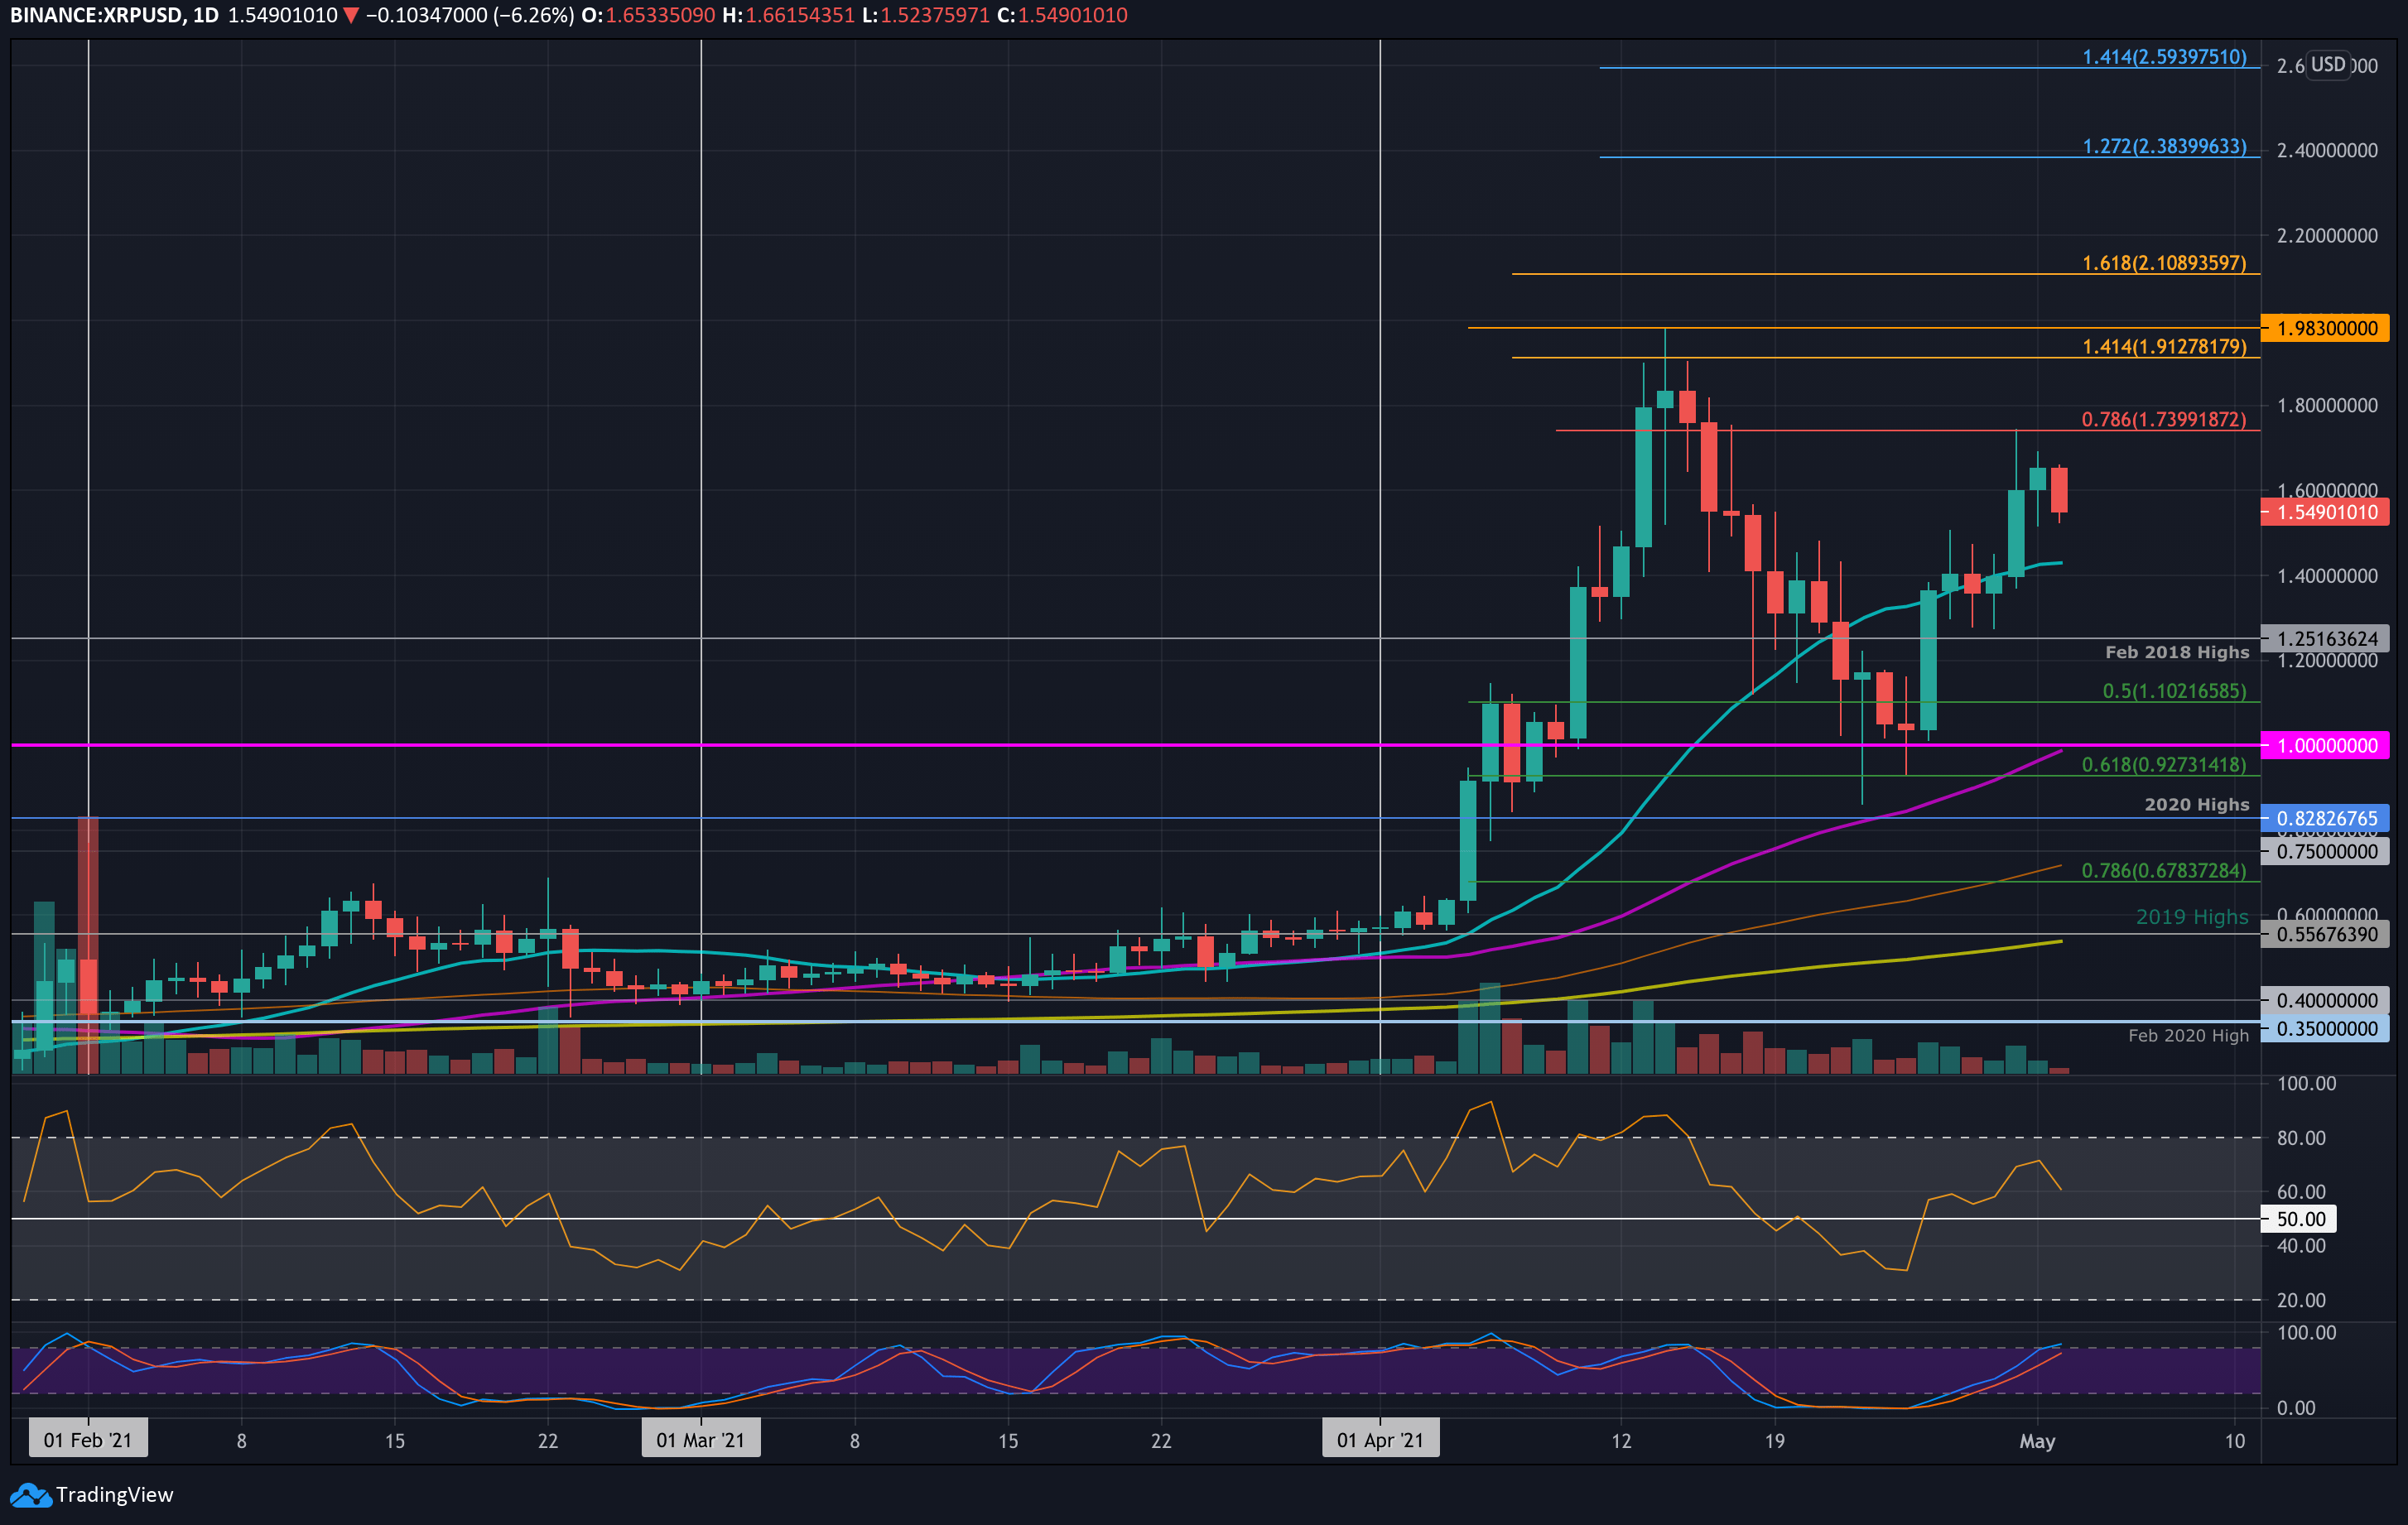This screenshot has height=1525, width=2408.
Task: Select the RSI 80.00 scale value
Action: [2301, 1138]
